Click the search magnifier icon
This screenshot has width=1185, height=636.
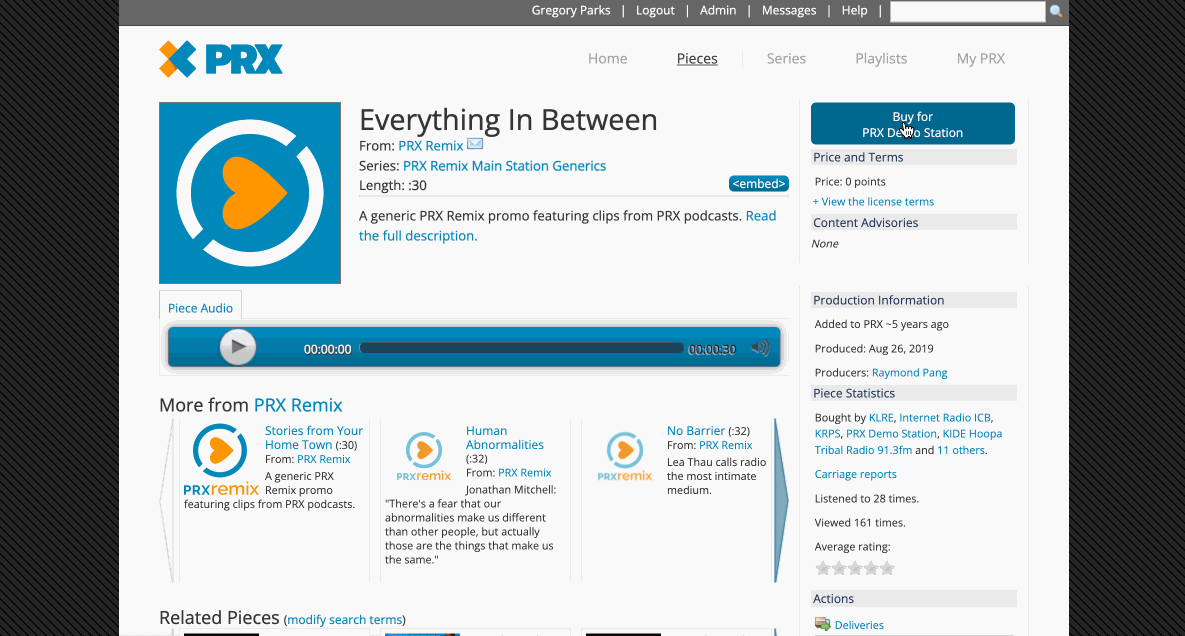1056,12
